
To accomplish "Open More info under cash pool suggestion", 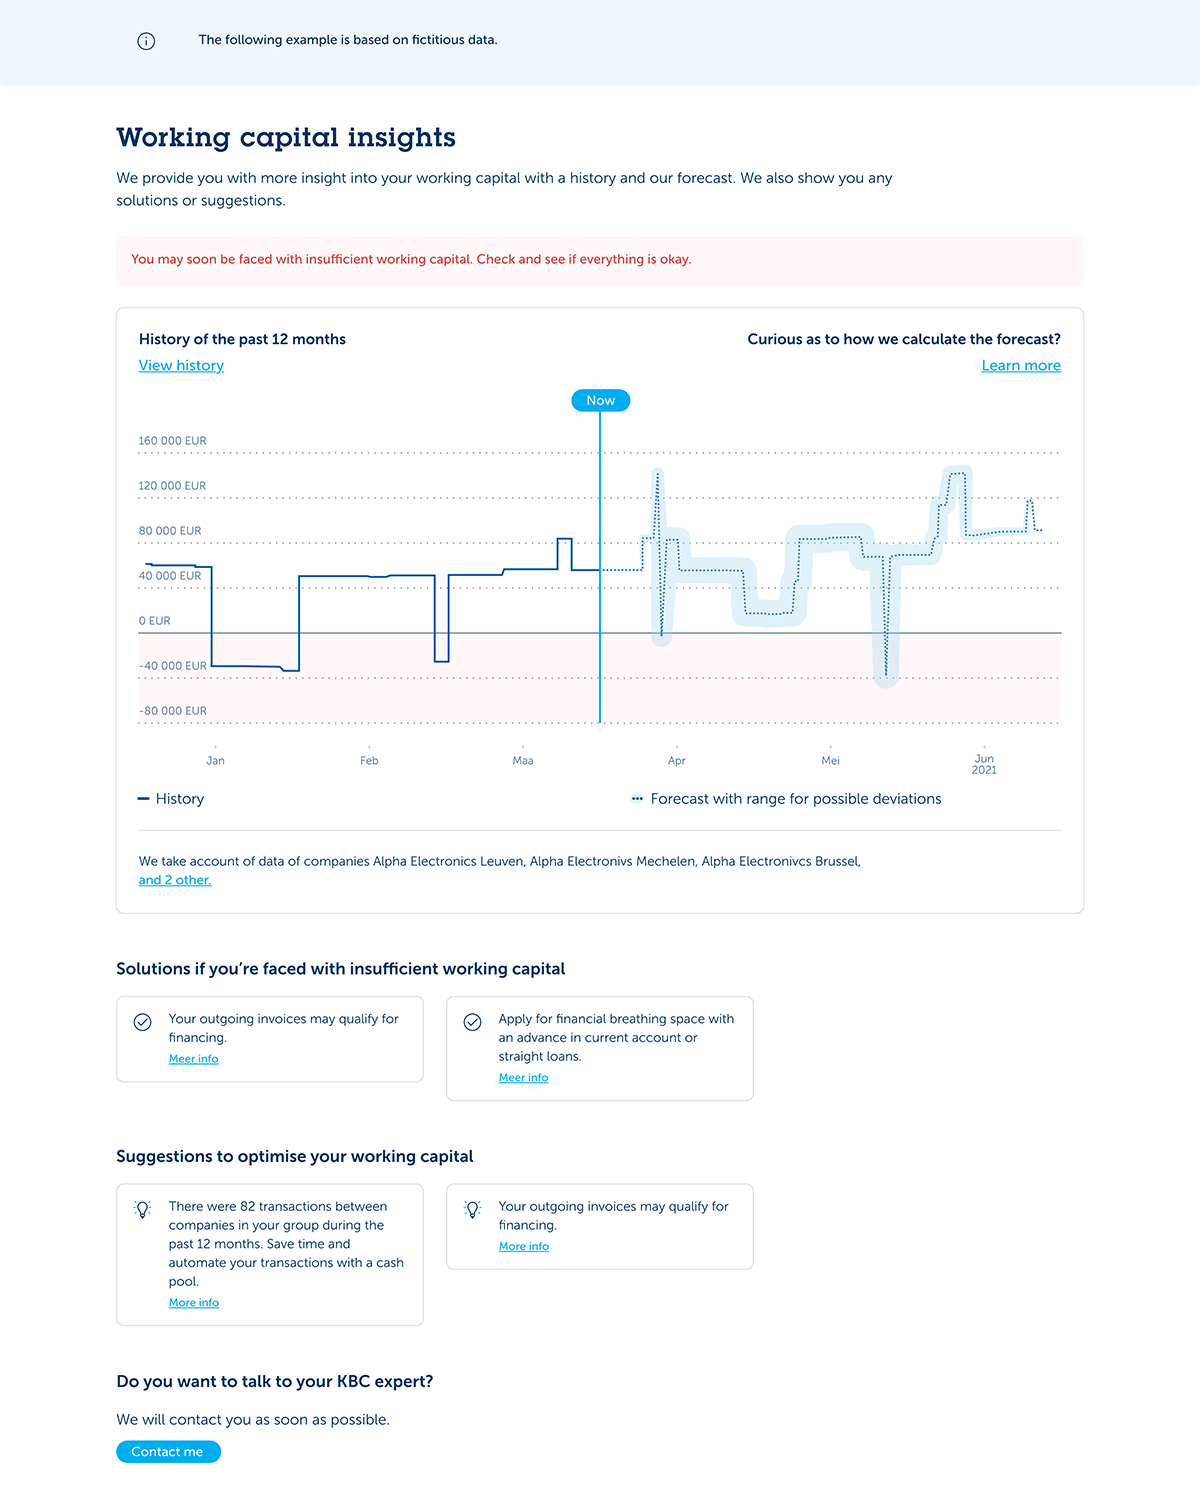I will tap(194, 1303).
